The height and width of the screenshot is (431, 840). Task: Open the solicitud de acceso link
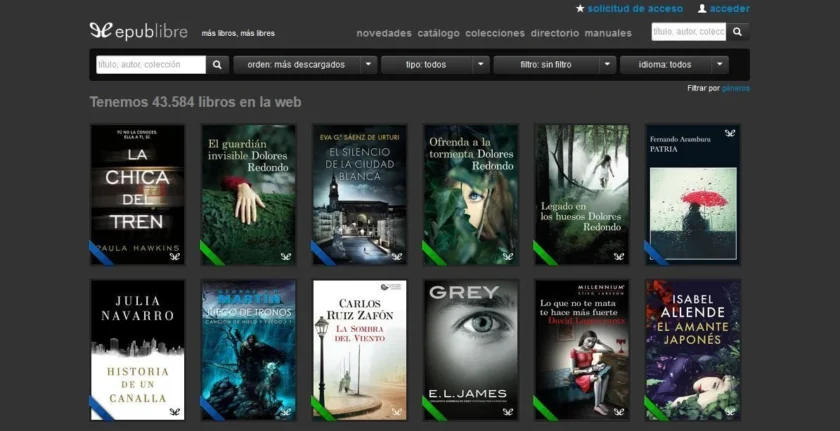coord(635,9)
